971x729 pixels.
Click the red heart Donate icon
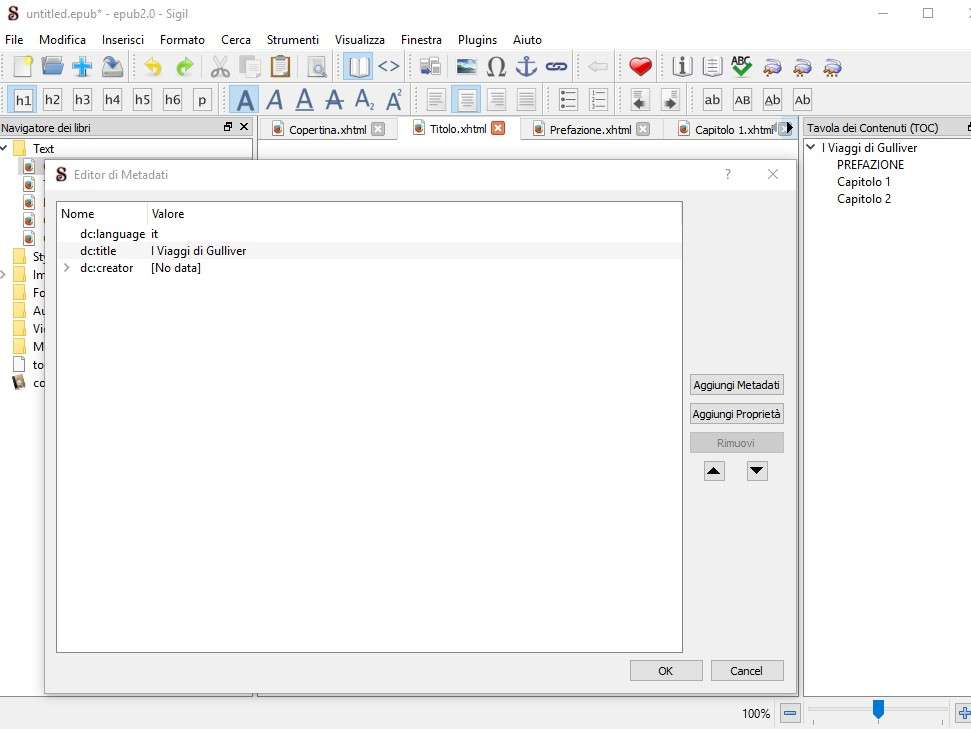click(640, 67)
